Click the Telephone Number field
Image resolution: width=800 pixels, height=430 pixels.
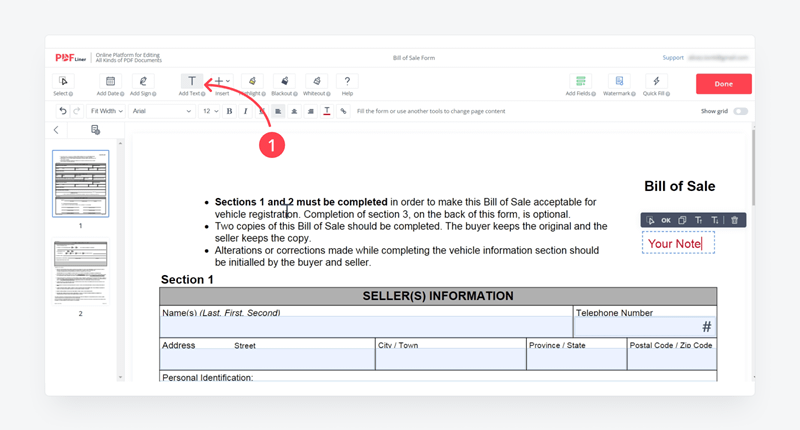(x=645, y=326)
